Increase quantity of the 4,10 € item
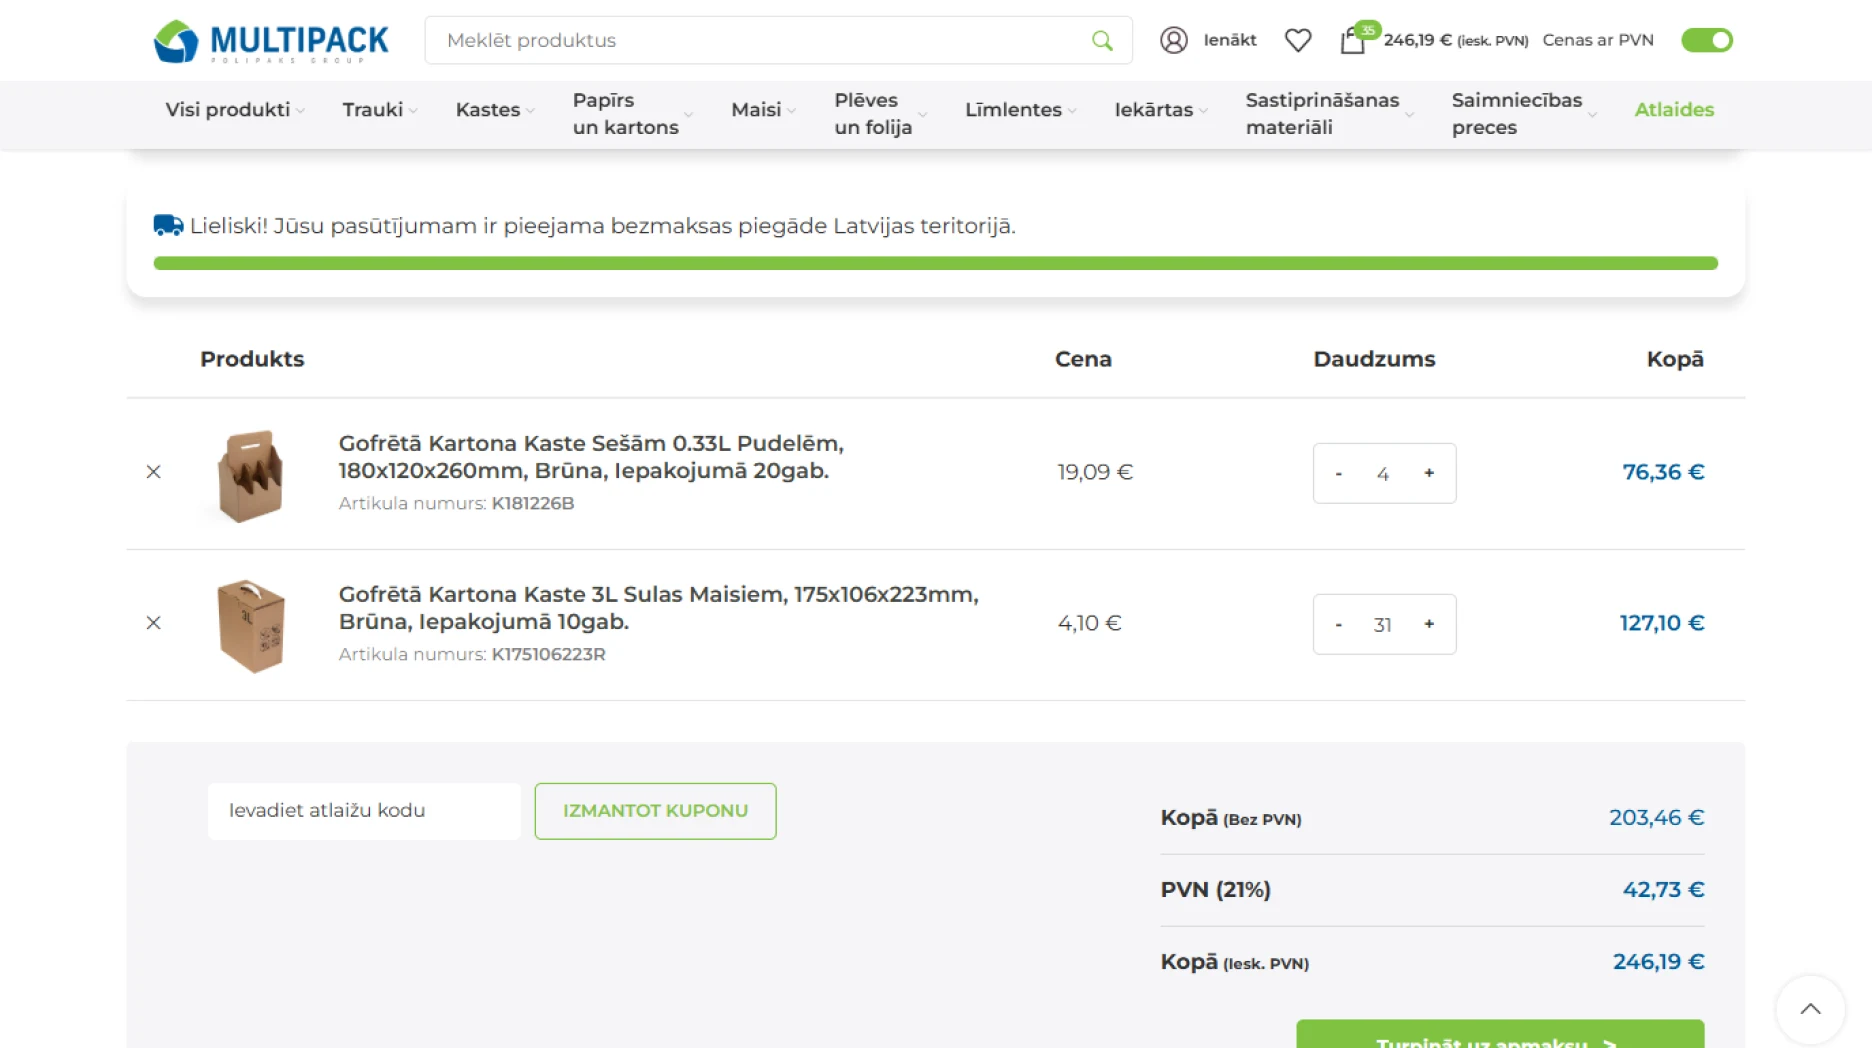This screenshot has height=1048, width=1872. [1429, 624]
